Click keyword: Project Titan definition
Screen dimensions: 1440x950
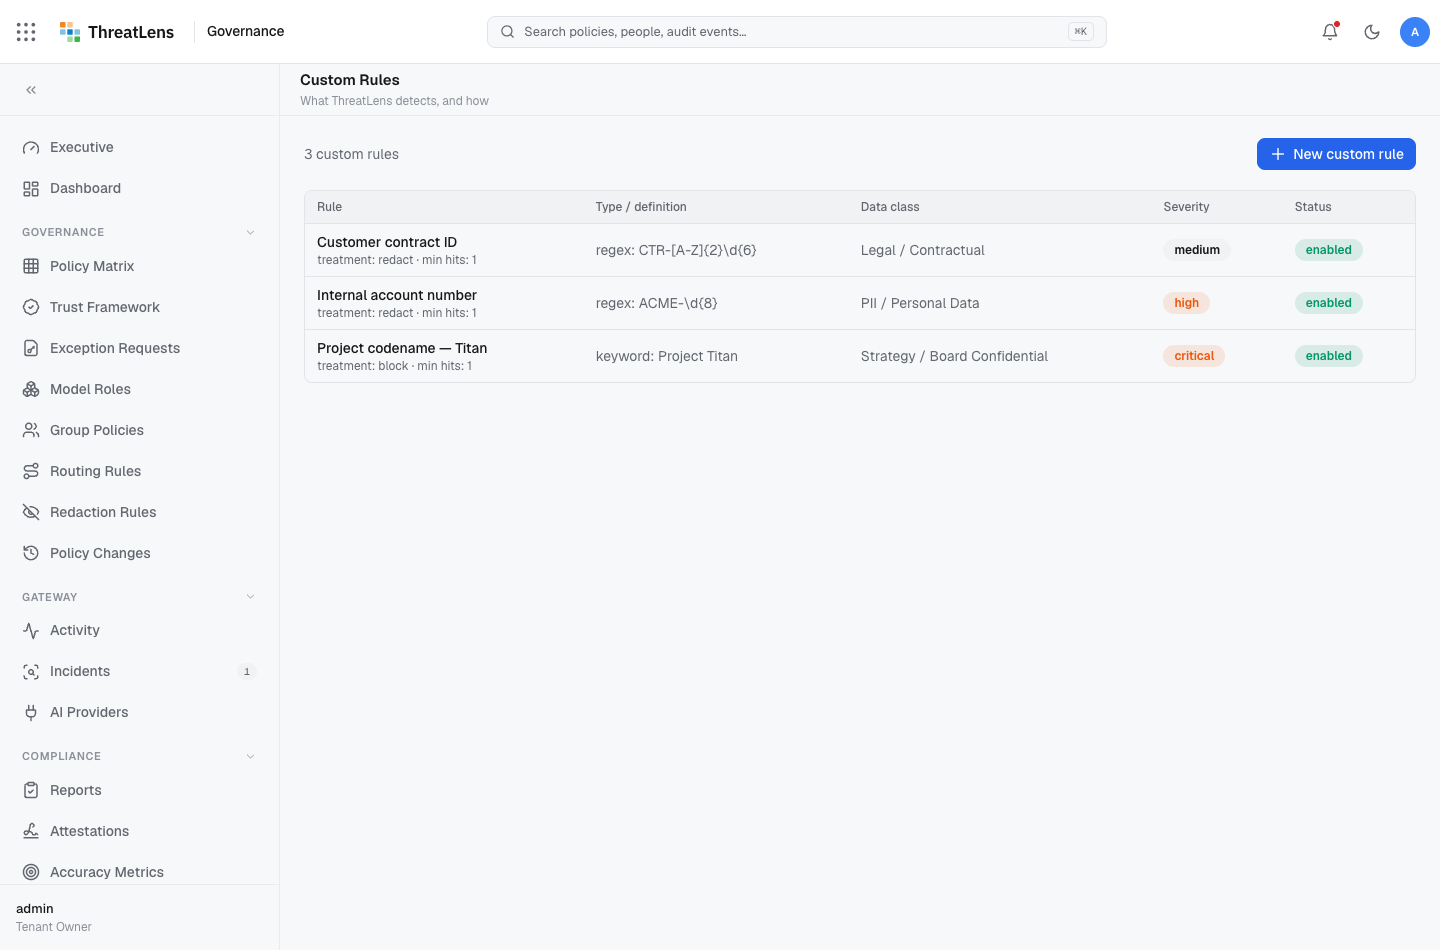click(667, 357)
